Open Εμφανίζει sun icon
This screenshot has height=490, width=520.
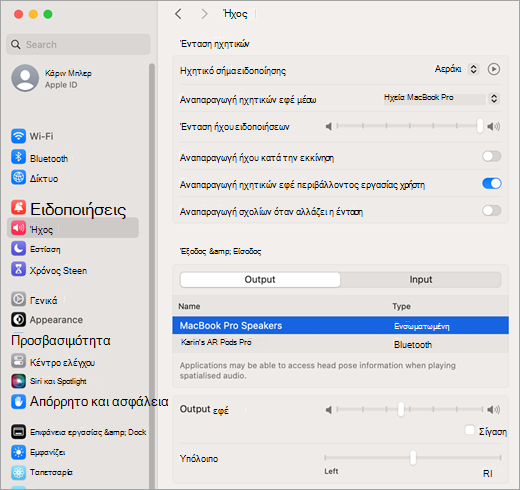pos(18,452)
